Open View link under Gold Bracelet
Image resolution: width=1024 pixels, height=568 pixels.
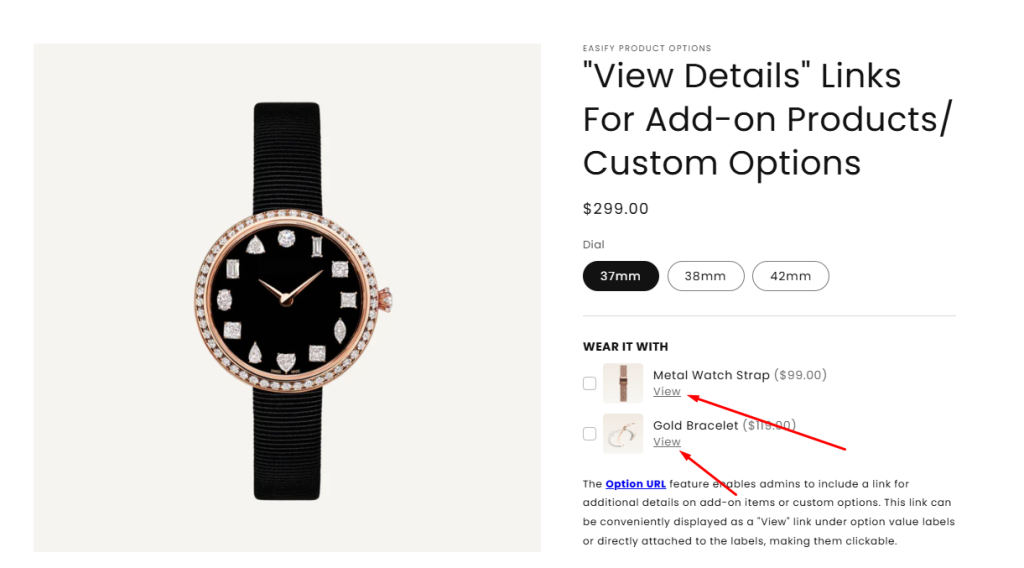(x=667, y=441)
